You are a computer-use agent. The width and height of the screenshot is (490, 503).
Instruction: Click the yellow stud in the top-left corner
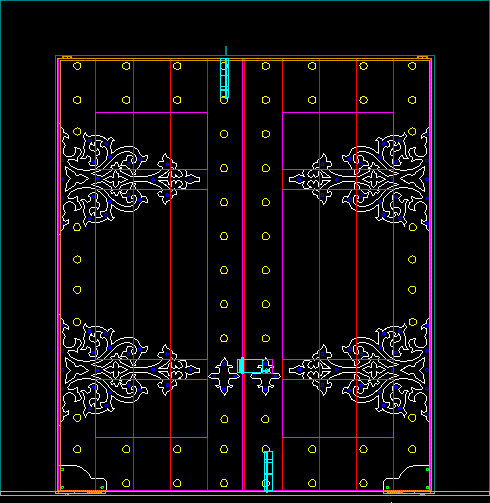pos(77,66)
